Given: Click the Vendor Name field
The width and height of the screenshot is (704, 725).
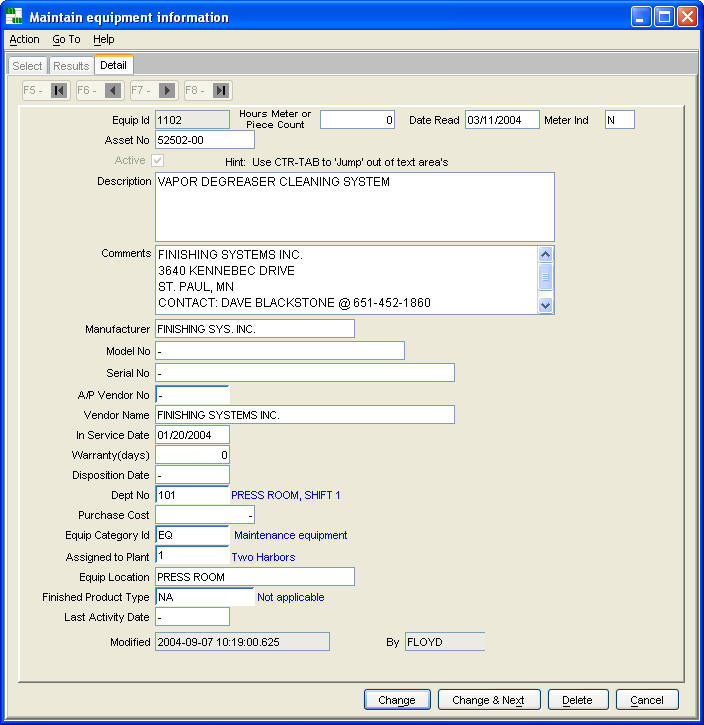Looking at the screenshot, I should click(x=305, y=415).
